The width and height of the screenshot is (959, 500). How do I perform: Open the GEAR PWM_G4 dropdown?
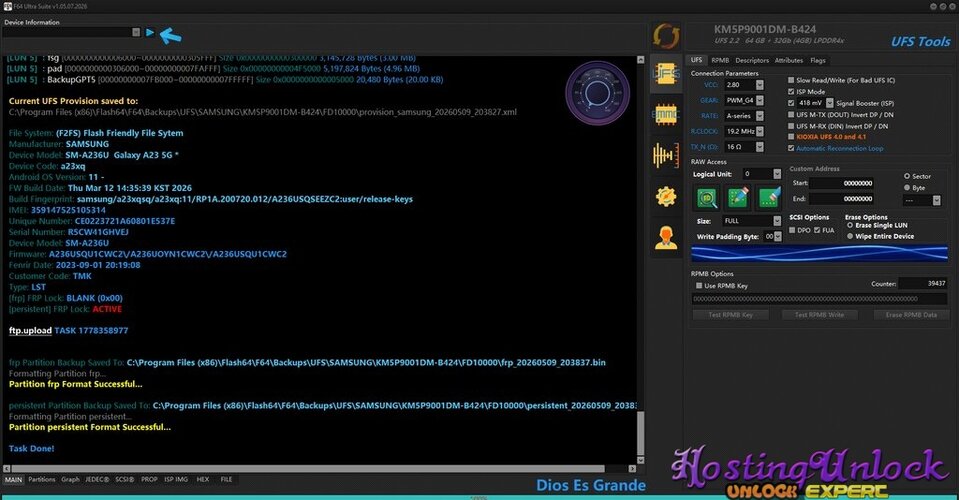(x=760, y=100)
